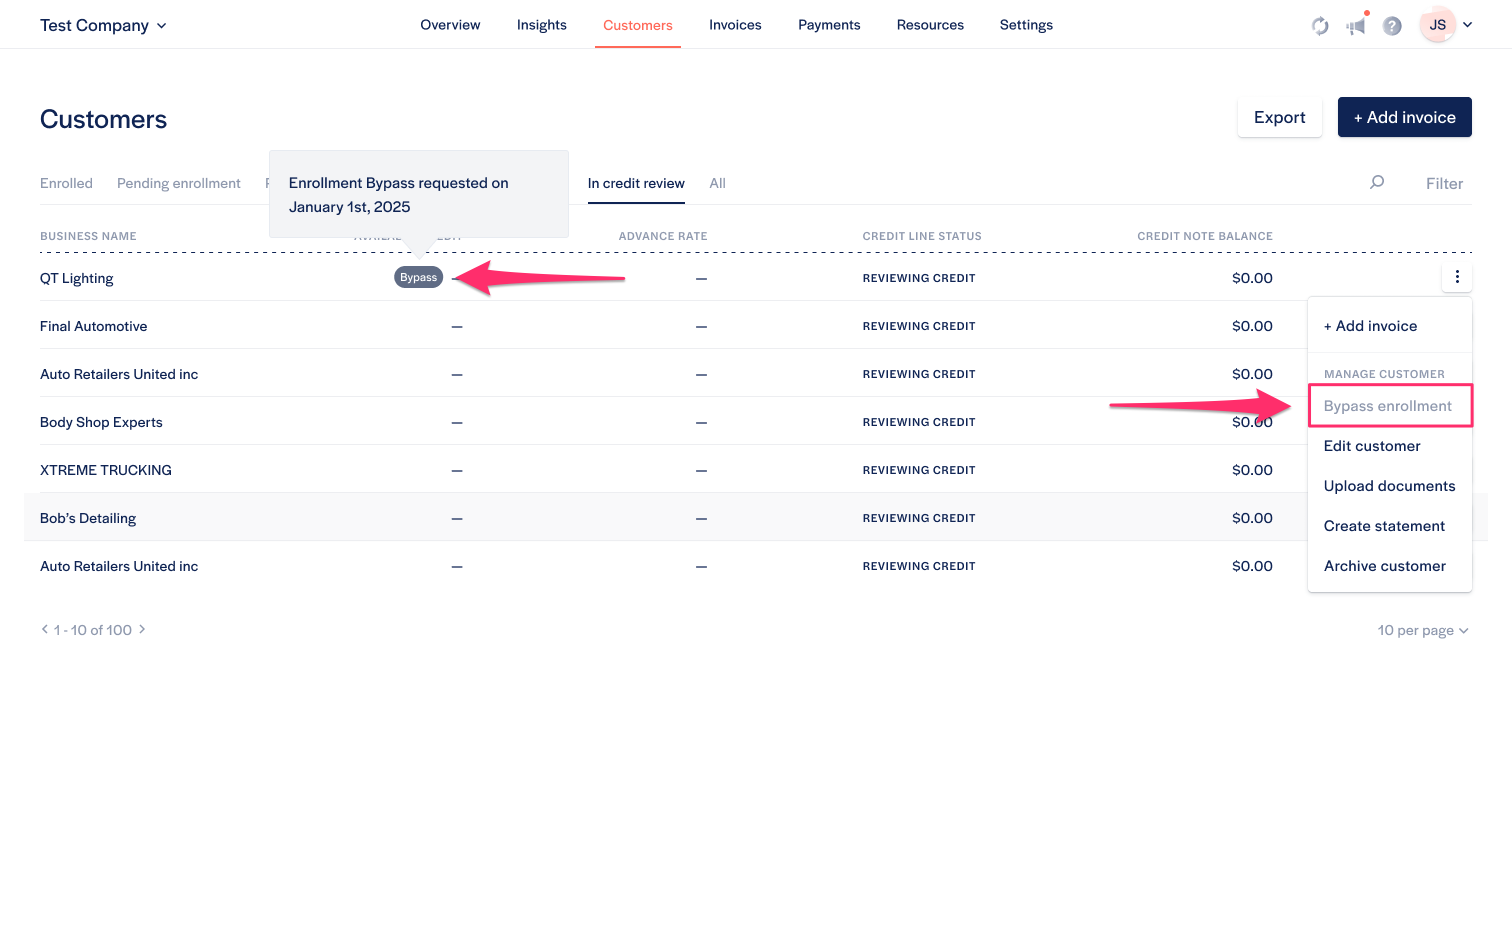
Task: Open QT Lighting three-dot actions menu
Action: [x=1456, y=277]
